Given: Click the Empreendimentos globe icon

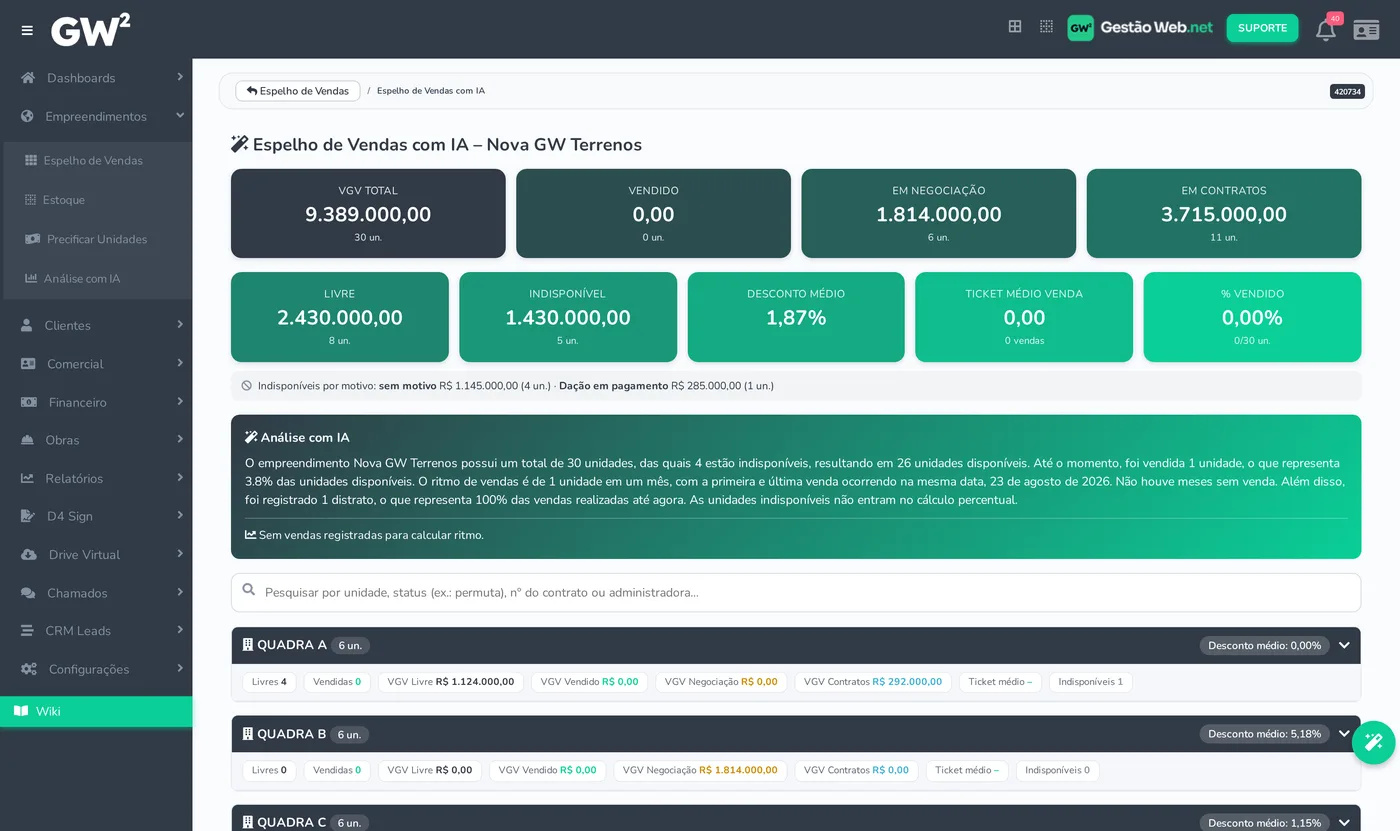Looking at the screenshot, I should (28, 116).
